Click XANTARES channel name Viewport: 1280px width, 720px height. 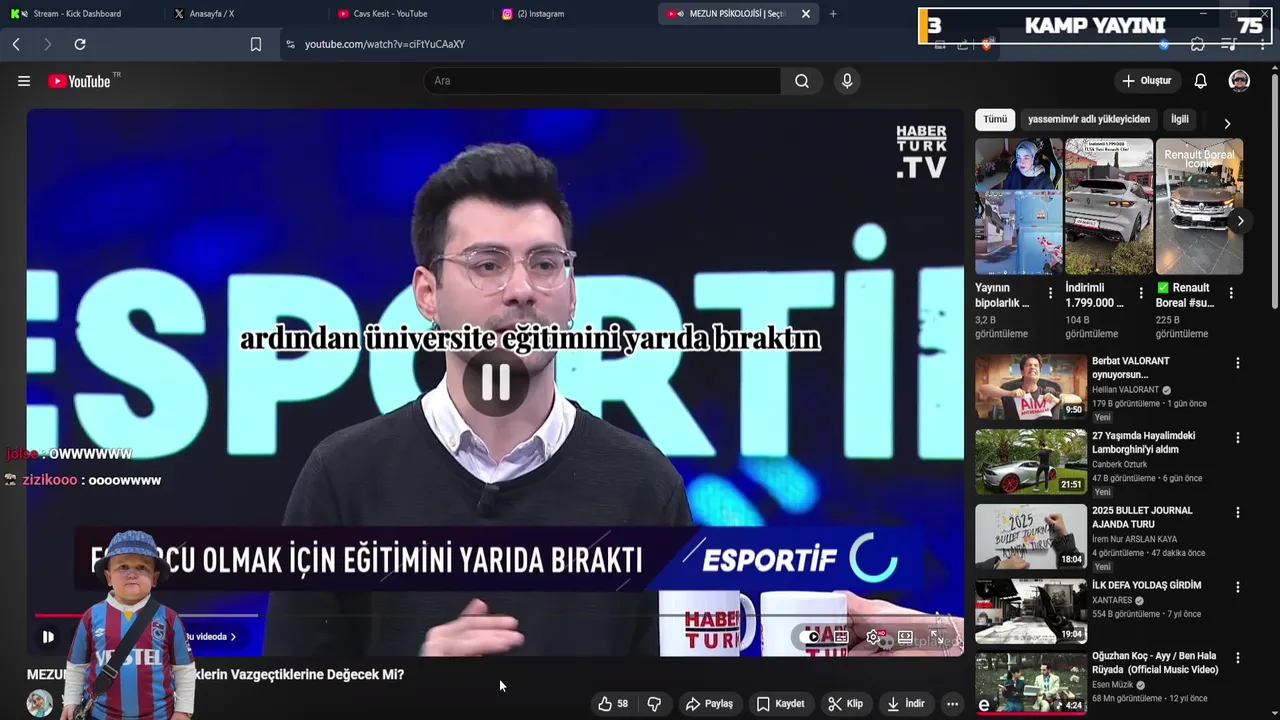click(x=1113, y=601)
